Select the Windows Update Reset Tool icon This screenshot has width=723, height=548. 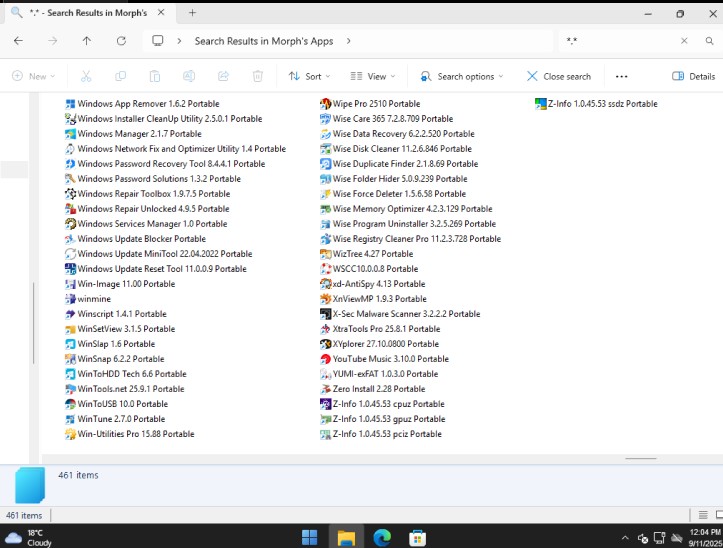pyautogui.click(x=70, y=269)
